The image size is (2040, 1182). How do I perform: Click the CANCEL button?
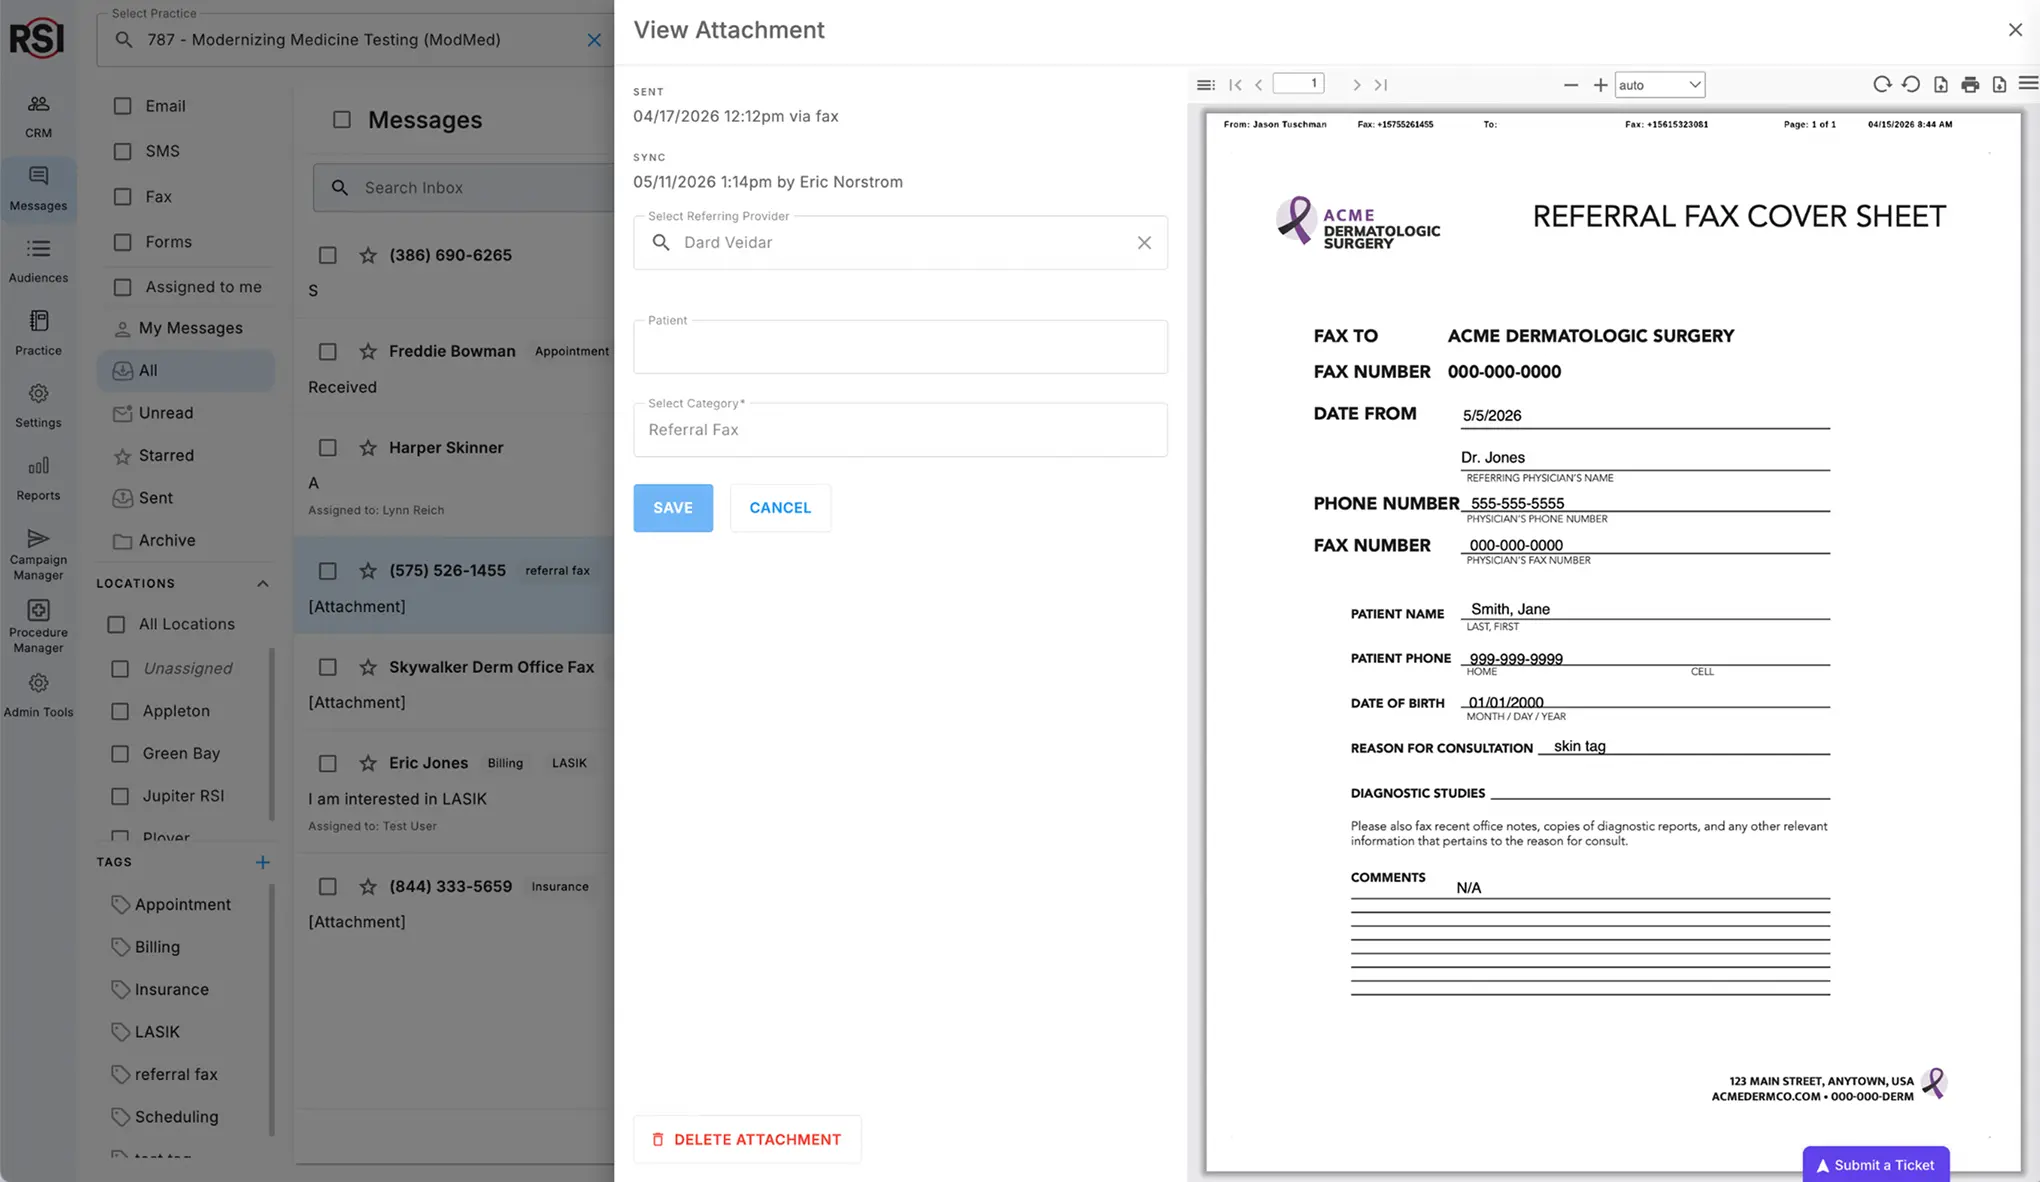click(x=780, y=508)
